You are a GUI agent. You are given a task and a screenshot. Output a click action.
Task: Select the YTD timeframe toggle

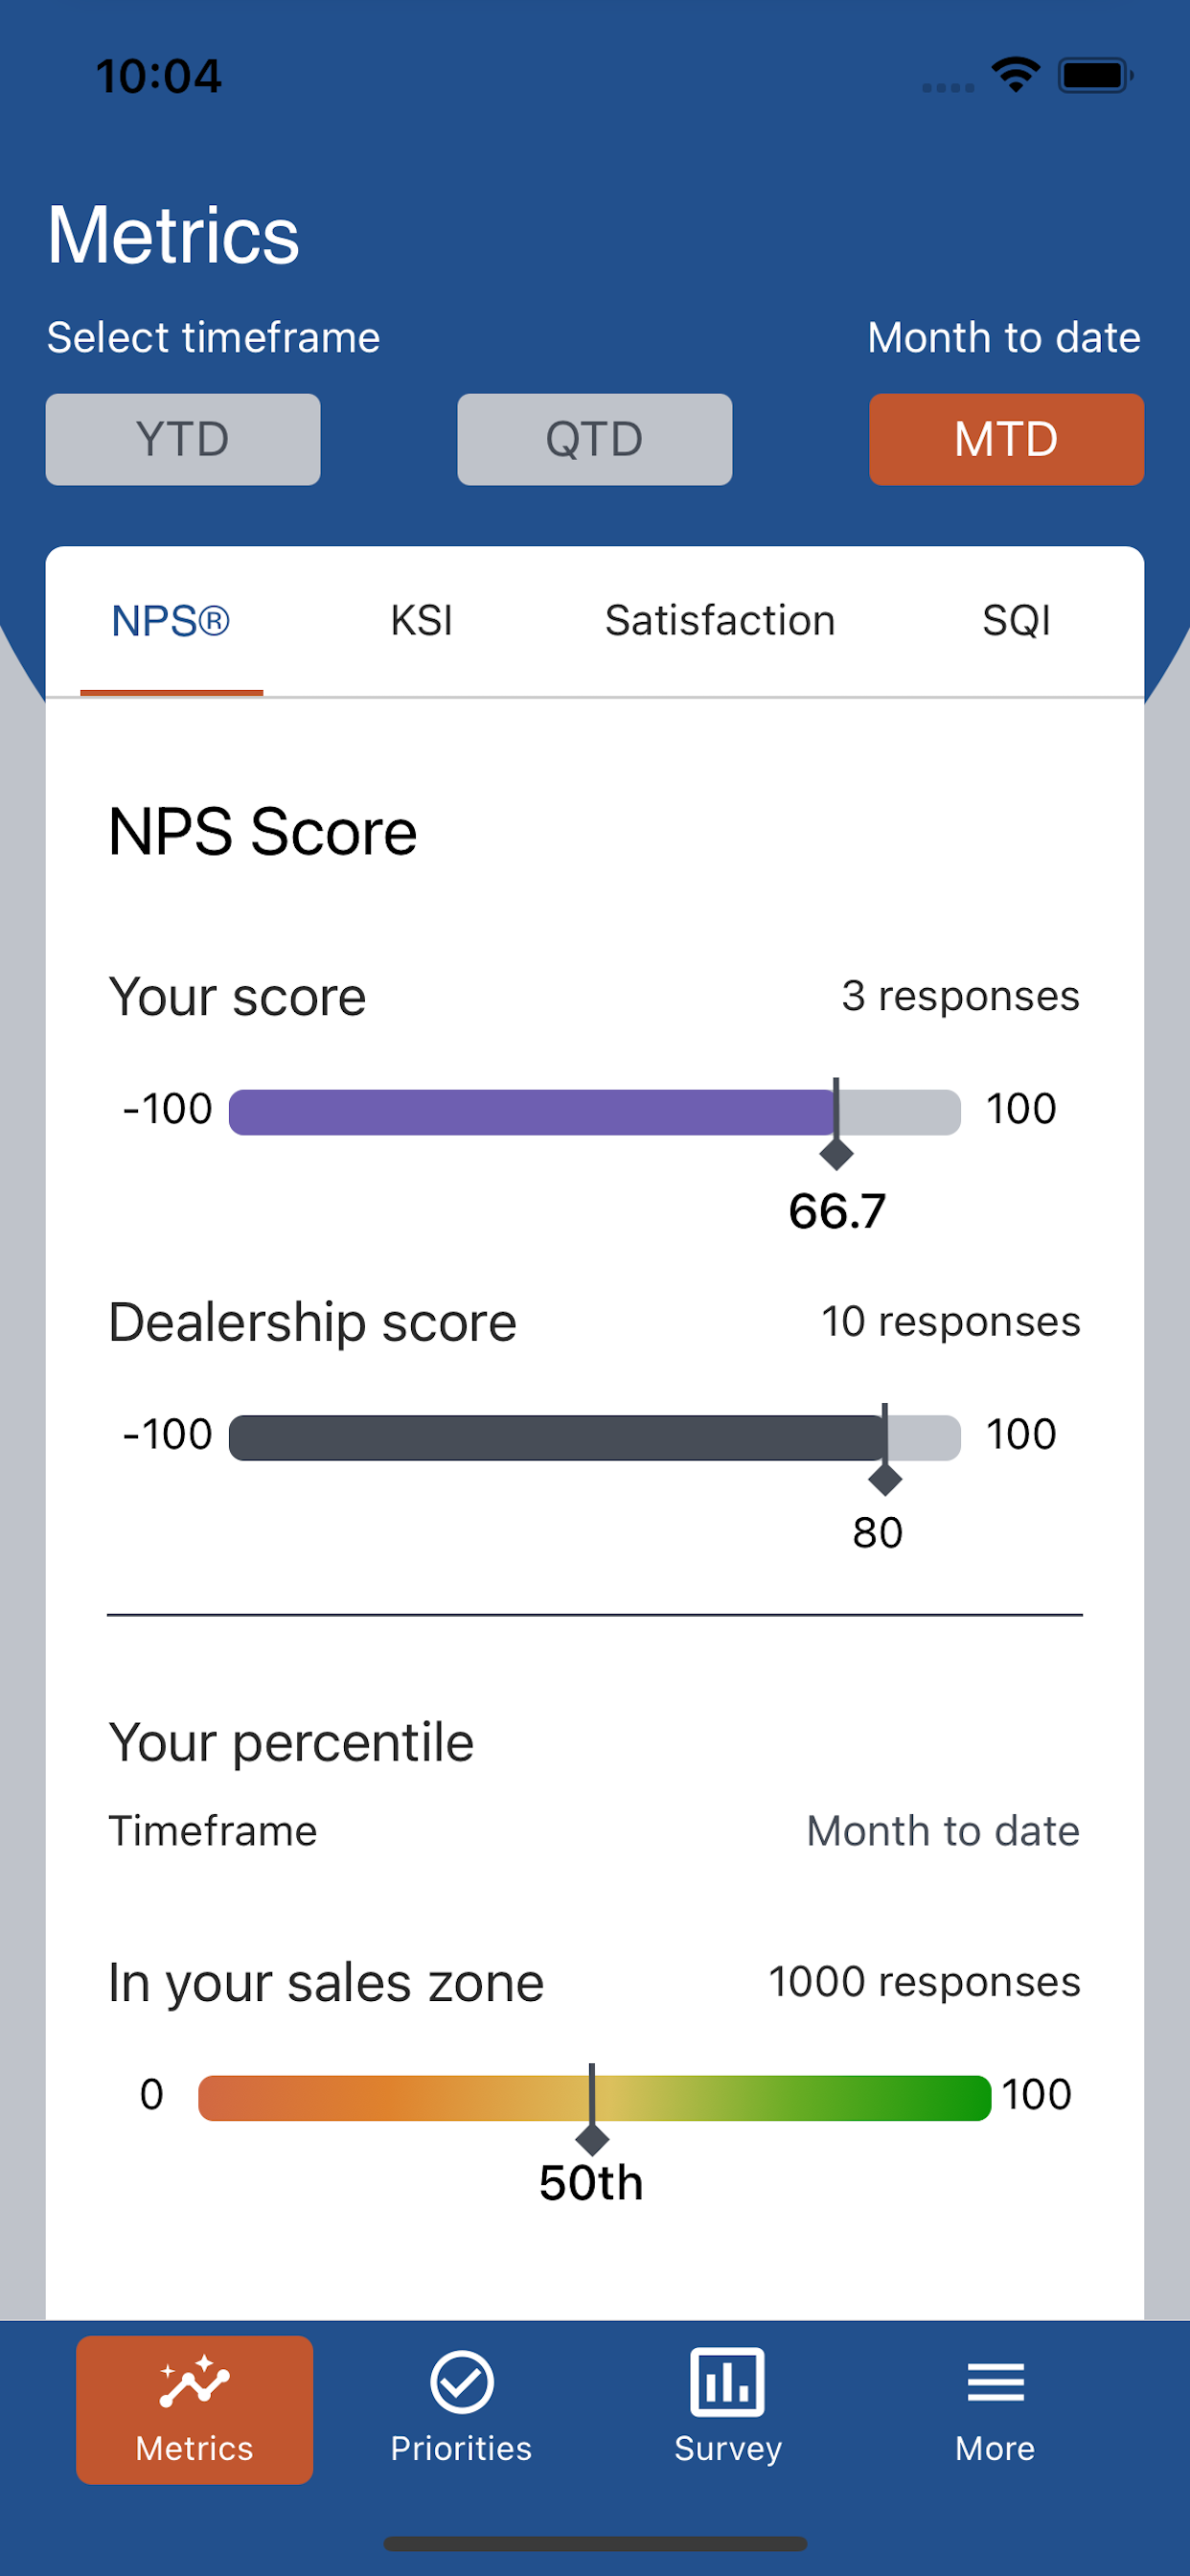point(183,439)
